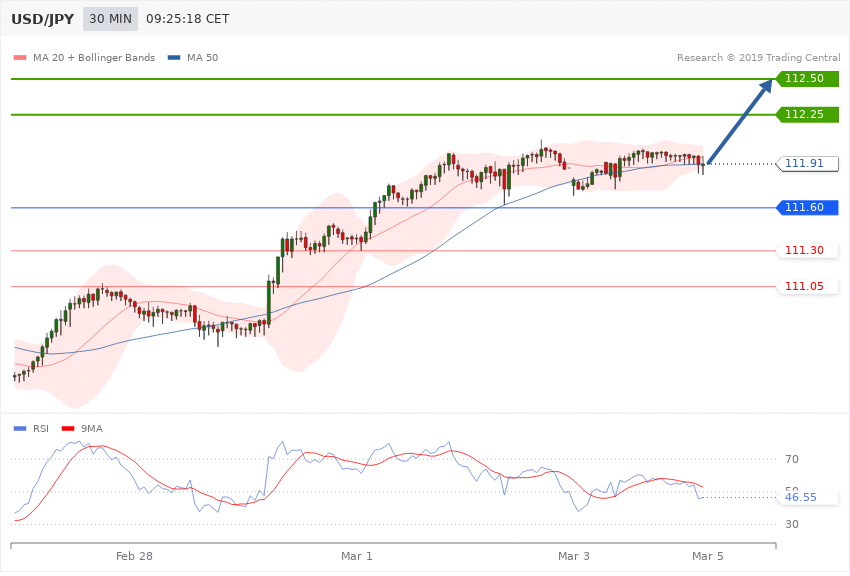Click the Research © 2019 Trading Central credit
Screen dimensions: 850x576
(758, 57)
